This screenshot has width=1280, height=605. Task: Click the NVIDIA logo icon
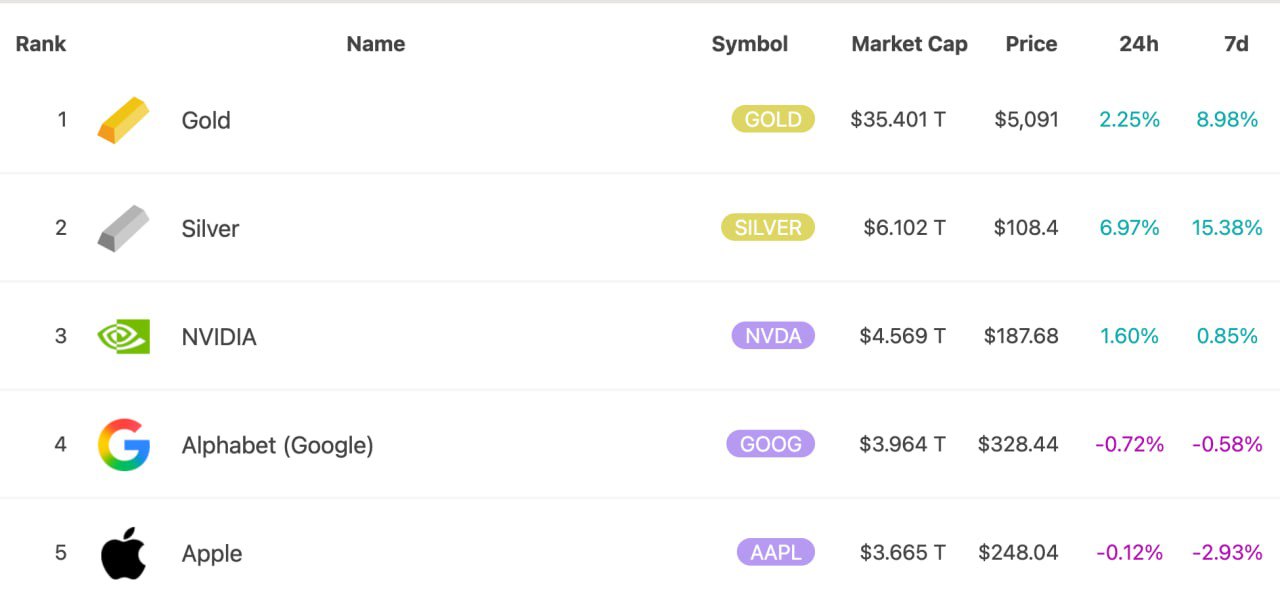[123, 336]
